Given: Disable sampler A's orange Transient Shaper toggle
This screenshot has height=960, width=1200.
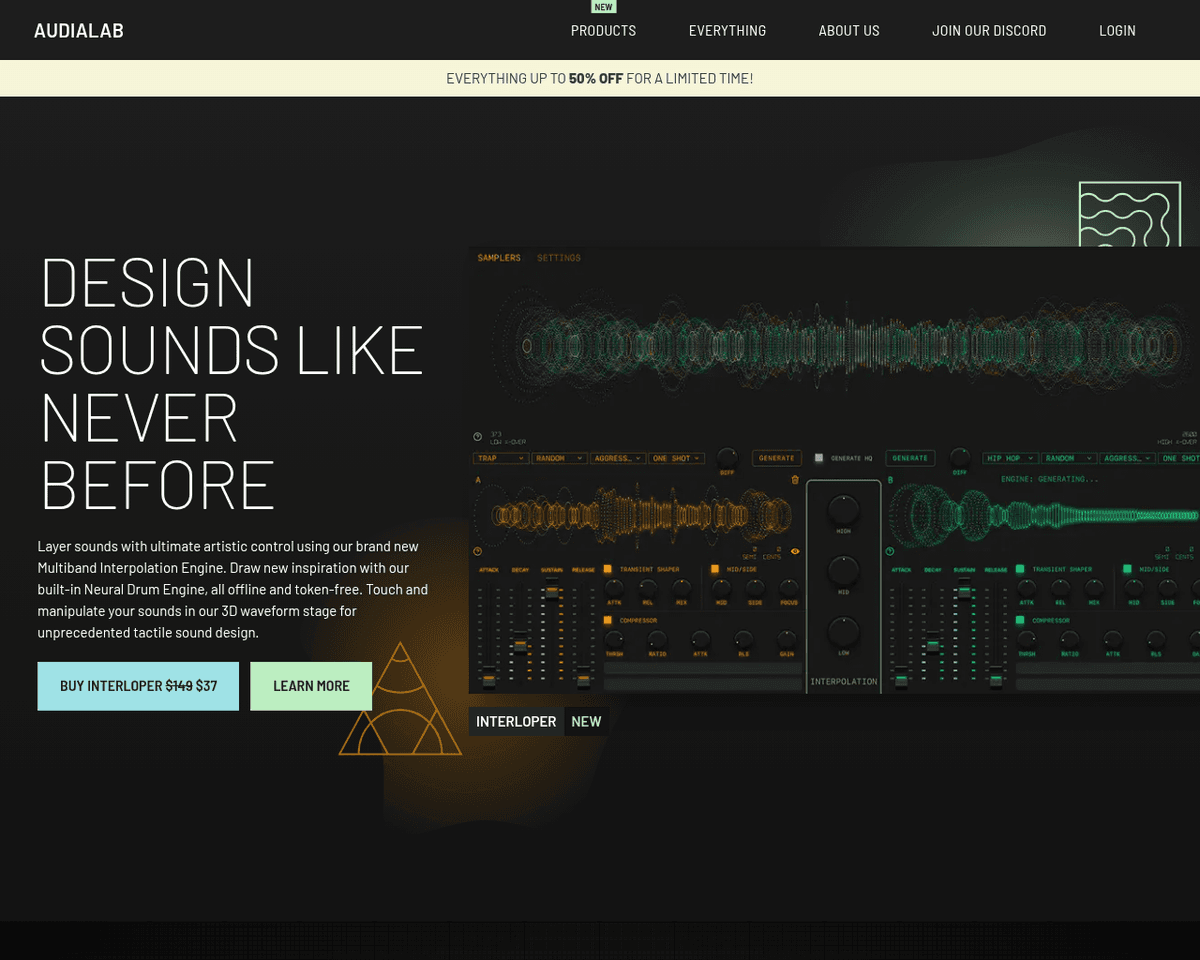Looking at the screenshot, I should tap(608, 569).
